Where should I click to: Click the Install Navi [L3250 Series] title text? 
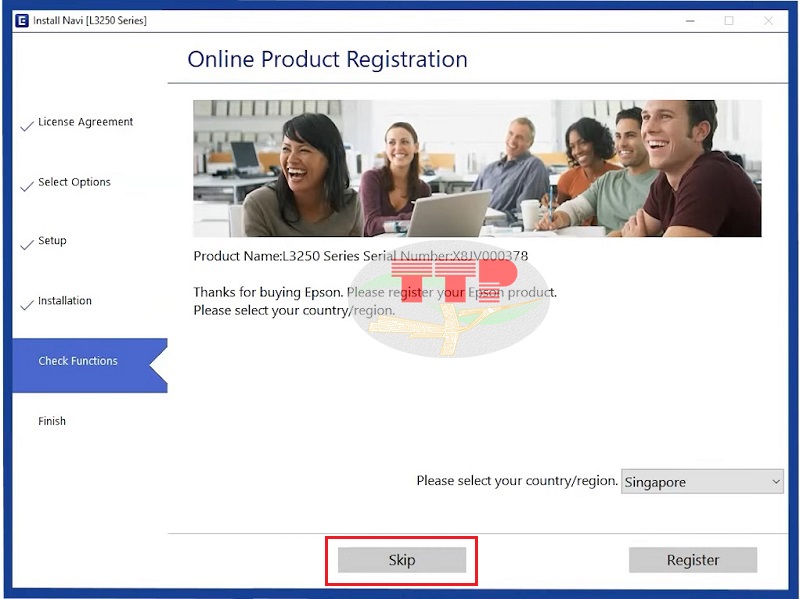click(90, 20)
